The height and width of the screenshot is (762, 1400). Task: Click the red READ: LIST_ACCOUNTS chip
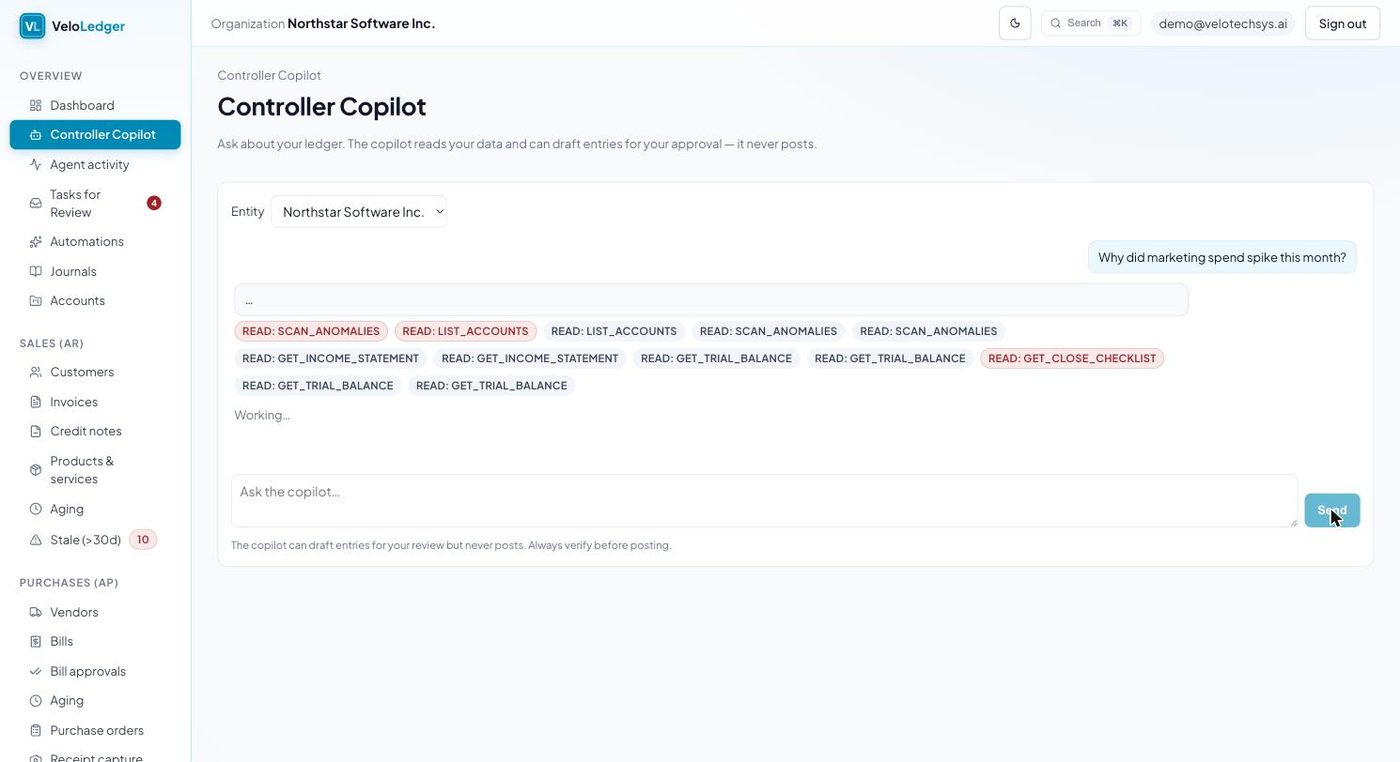point(465,331)
